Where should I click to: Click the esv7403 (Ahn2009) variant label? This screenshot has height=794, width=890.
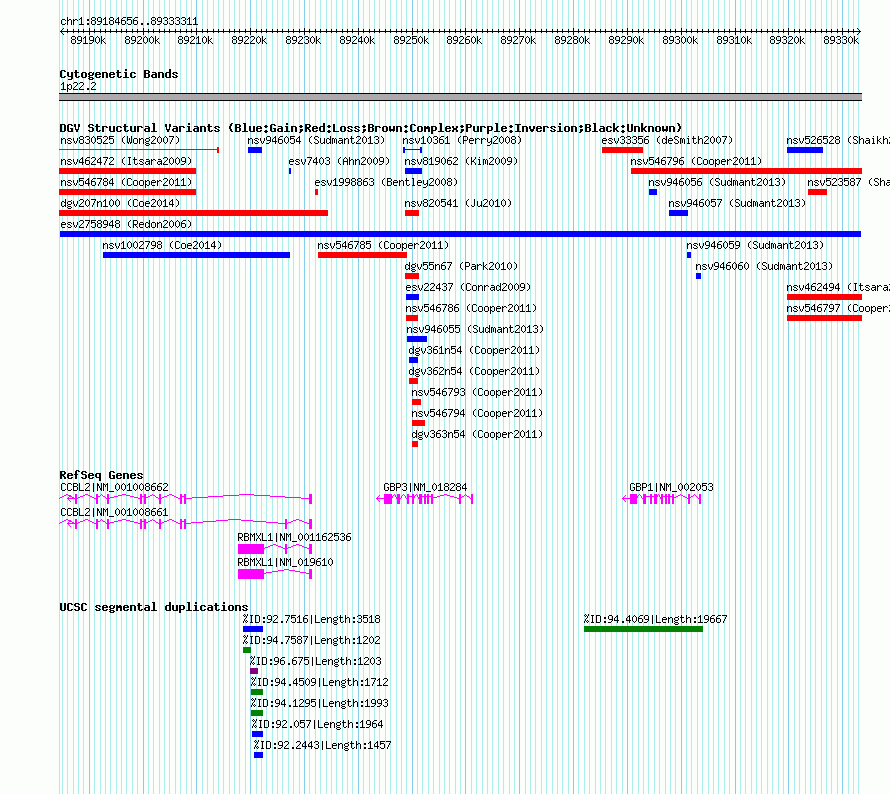tap(339, 161)
